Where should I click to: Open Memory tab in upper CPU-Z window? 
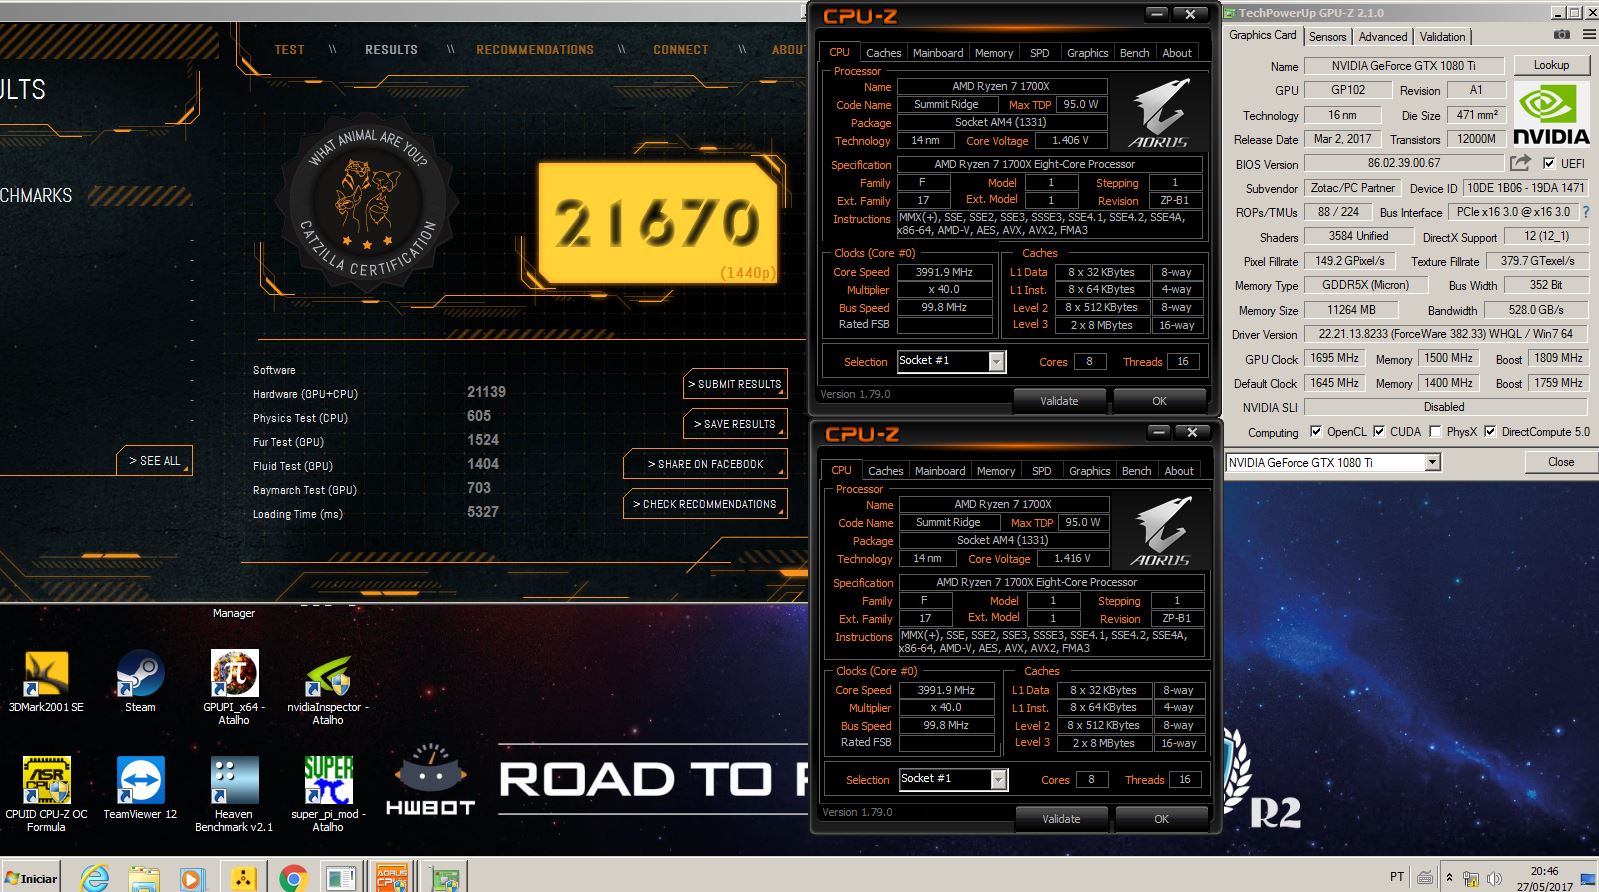pyautogui.click(x=994, y=53)
